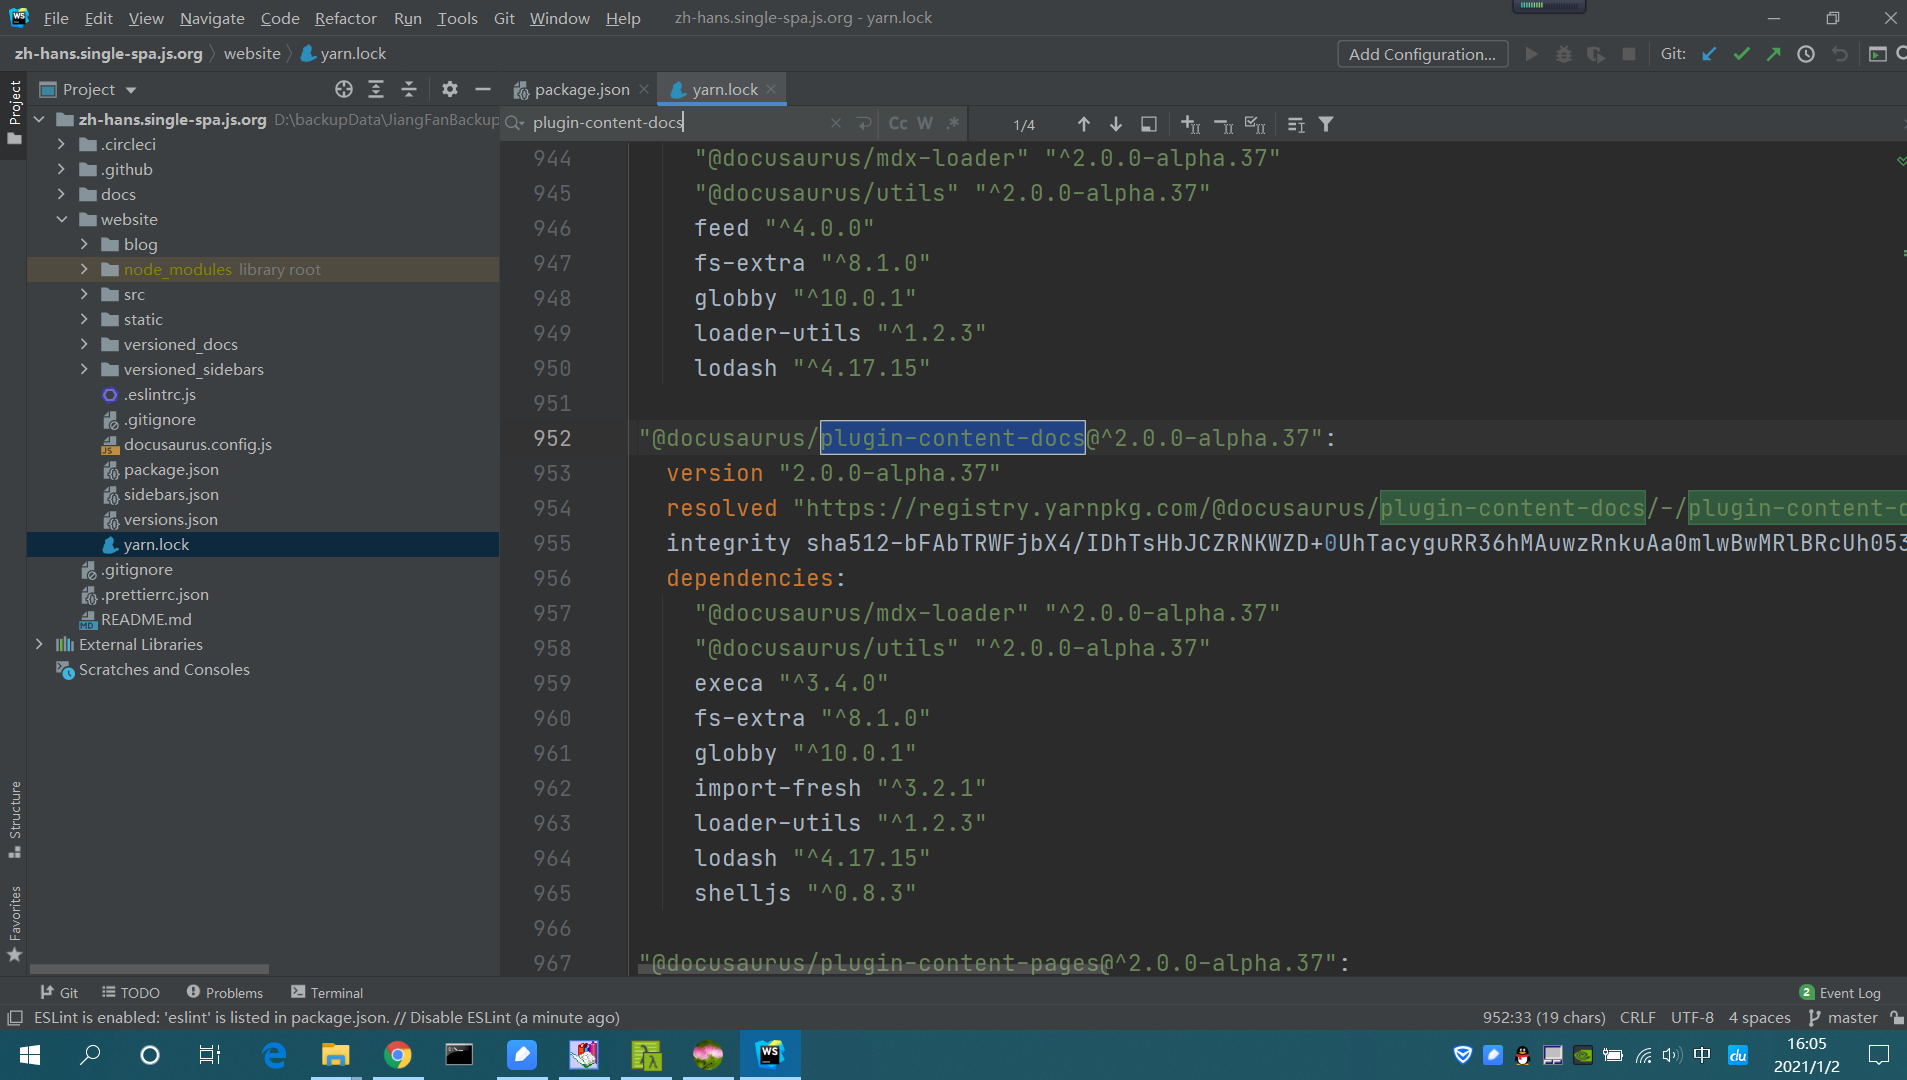Click the Run Anything icon in toolbar
This screenshot has height=1080, width=1907.
pyautogui.click(x=1877, y=54)
